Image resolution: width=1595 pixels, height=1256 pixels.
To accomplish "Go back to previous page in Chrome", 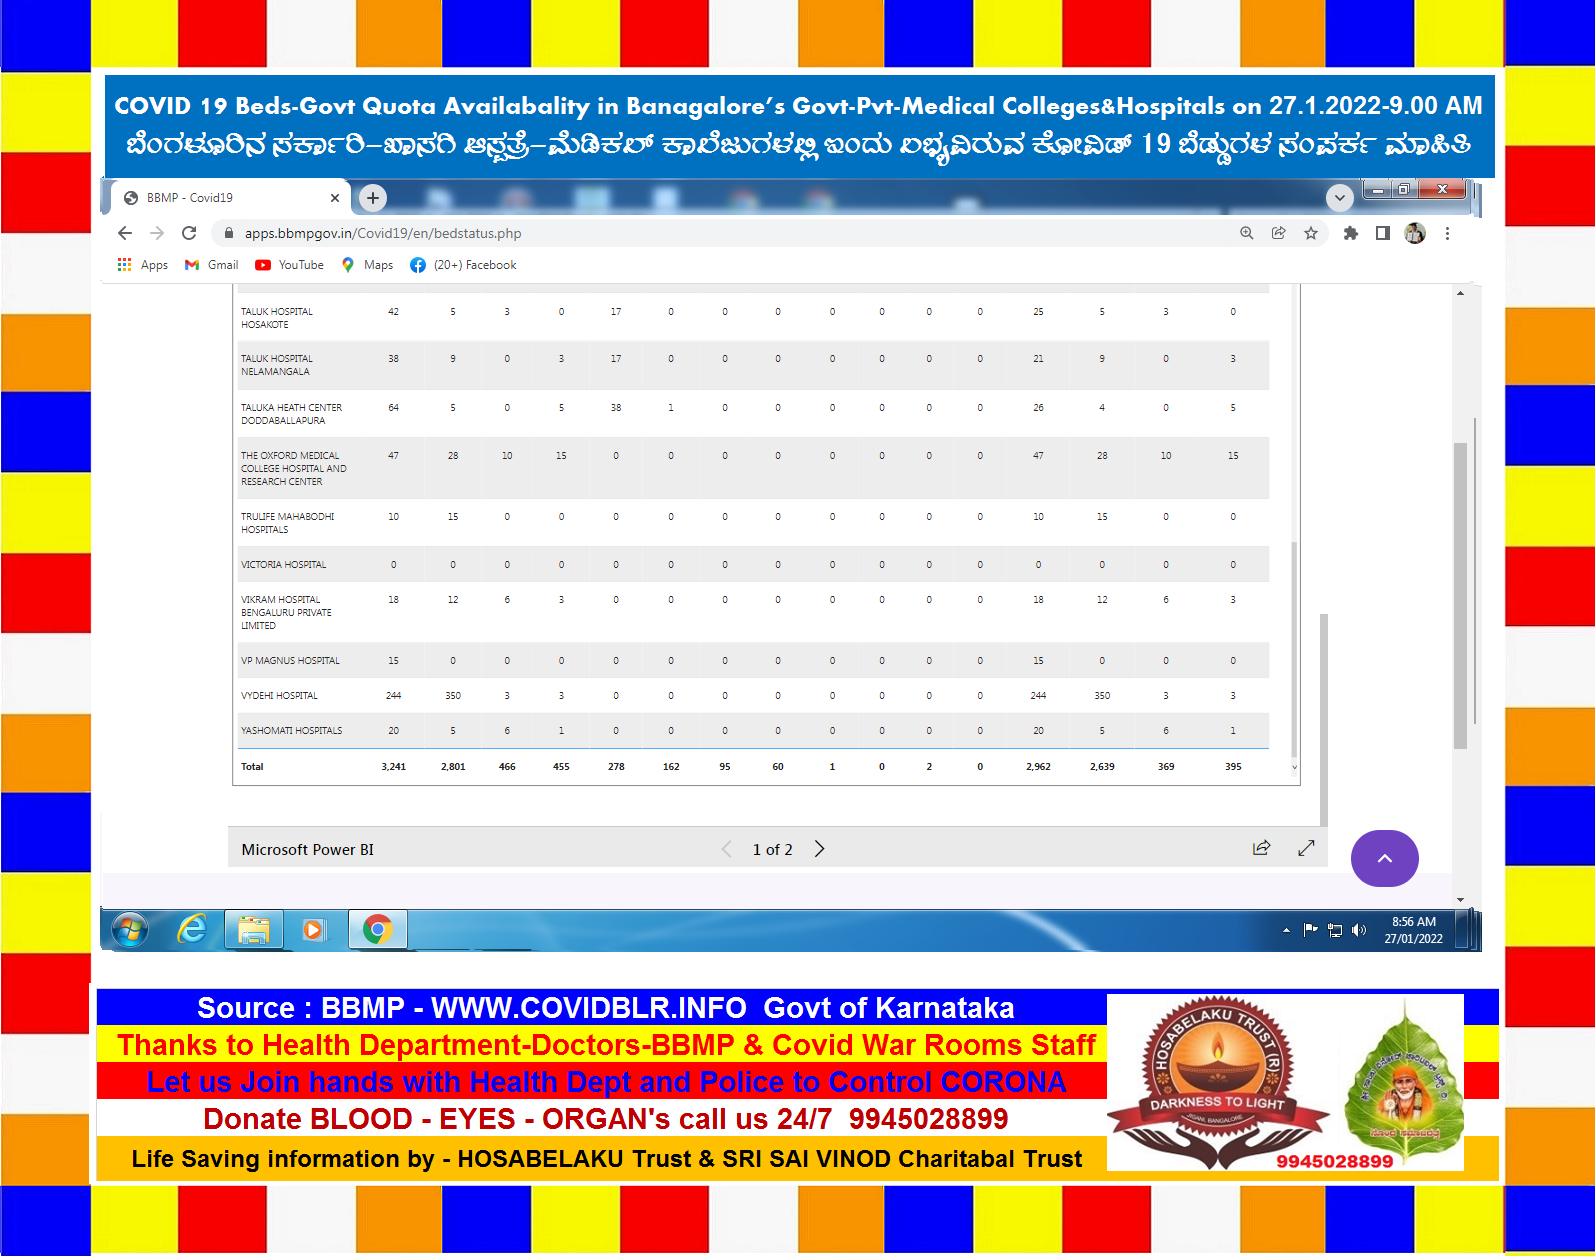I will click(x=125, y=233).
